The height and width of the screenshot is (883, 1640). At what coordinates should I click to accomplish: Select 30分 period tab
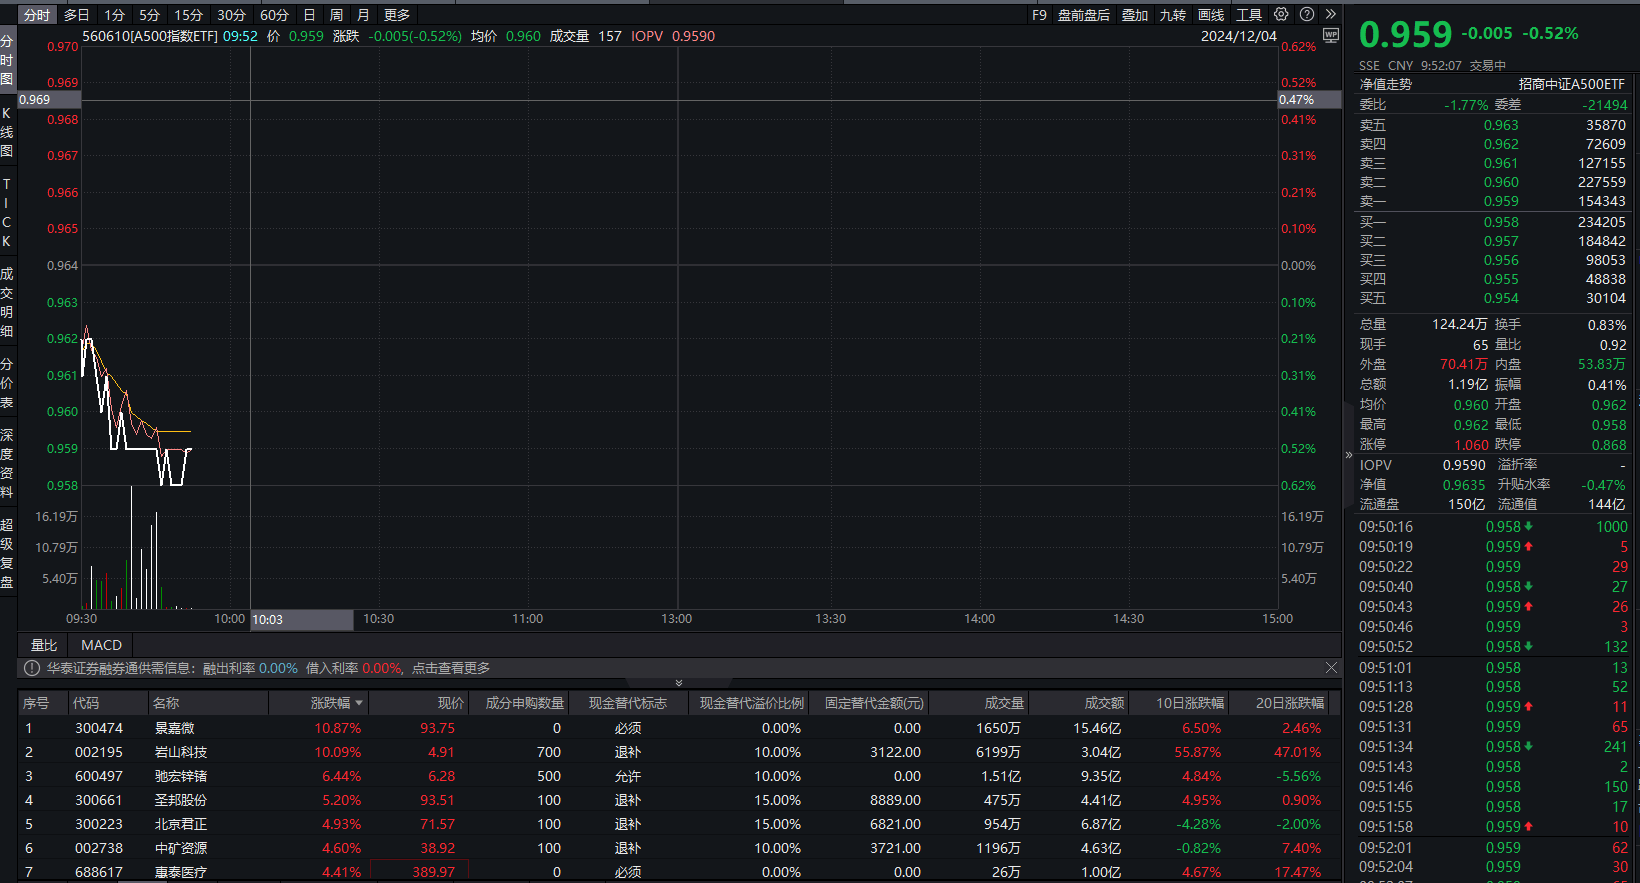231,15
